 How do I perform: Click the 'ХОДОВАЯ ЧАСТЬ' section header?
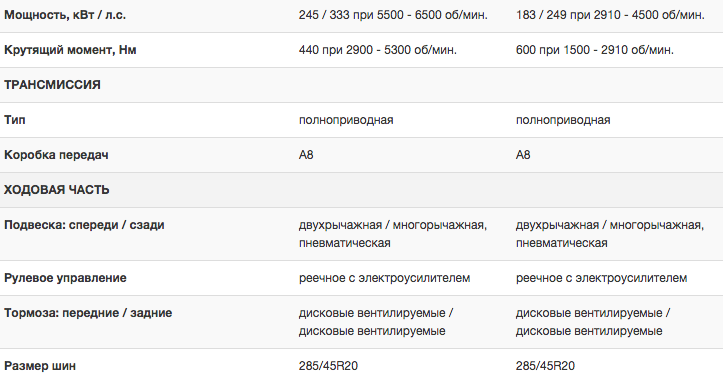[x=57, y=190]
